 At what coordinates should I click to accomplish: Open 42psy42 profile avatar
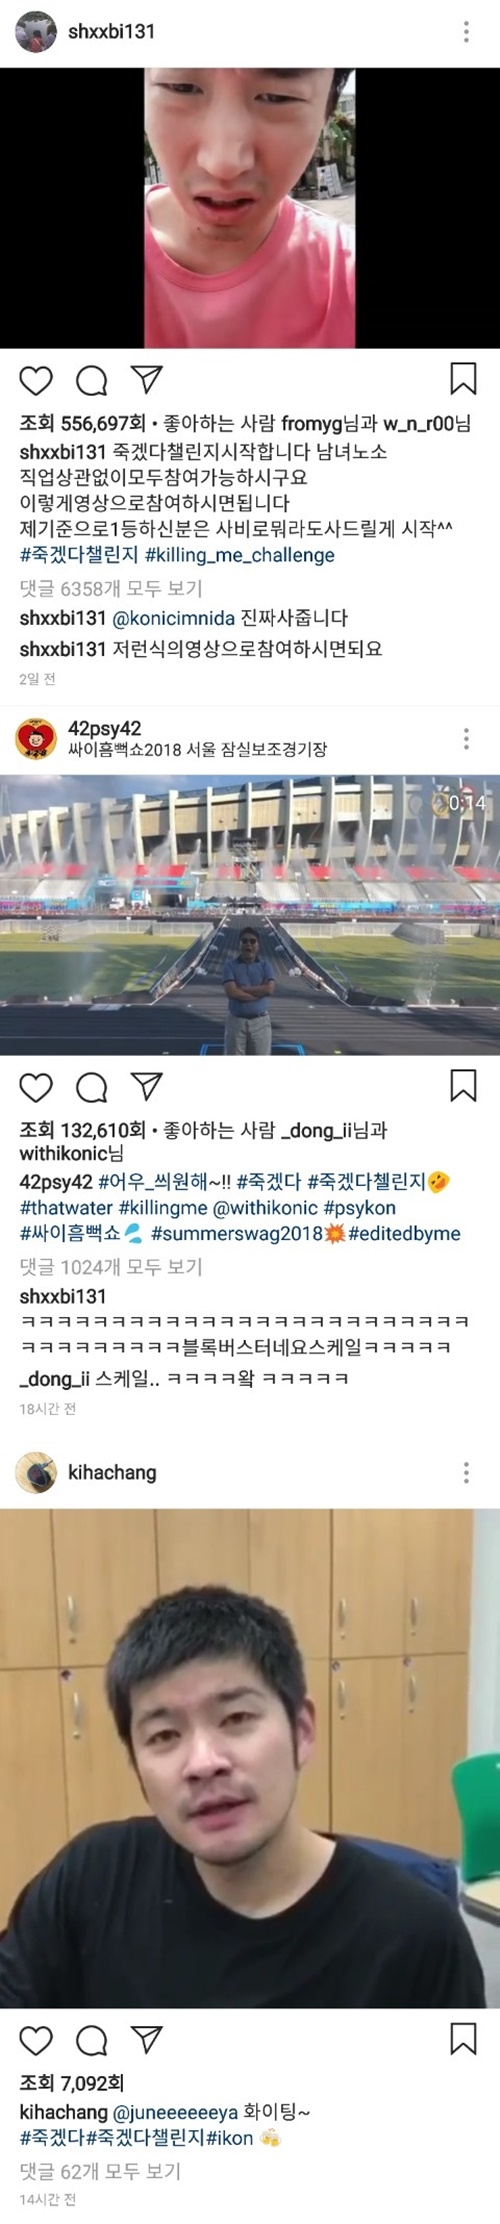[36, 739]
